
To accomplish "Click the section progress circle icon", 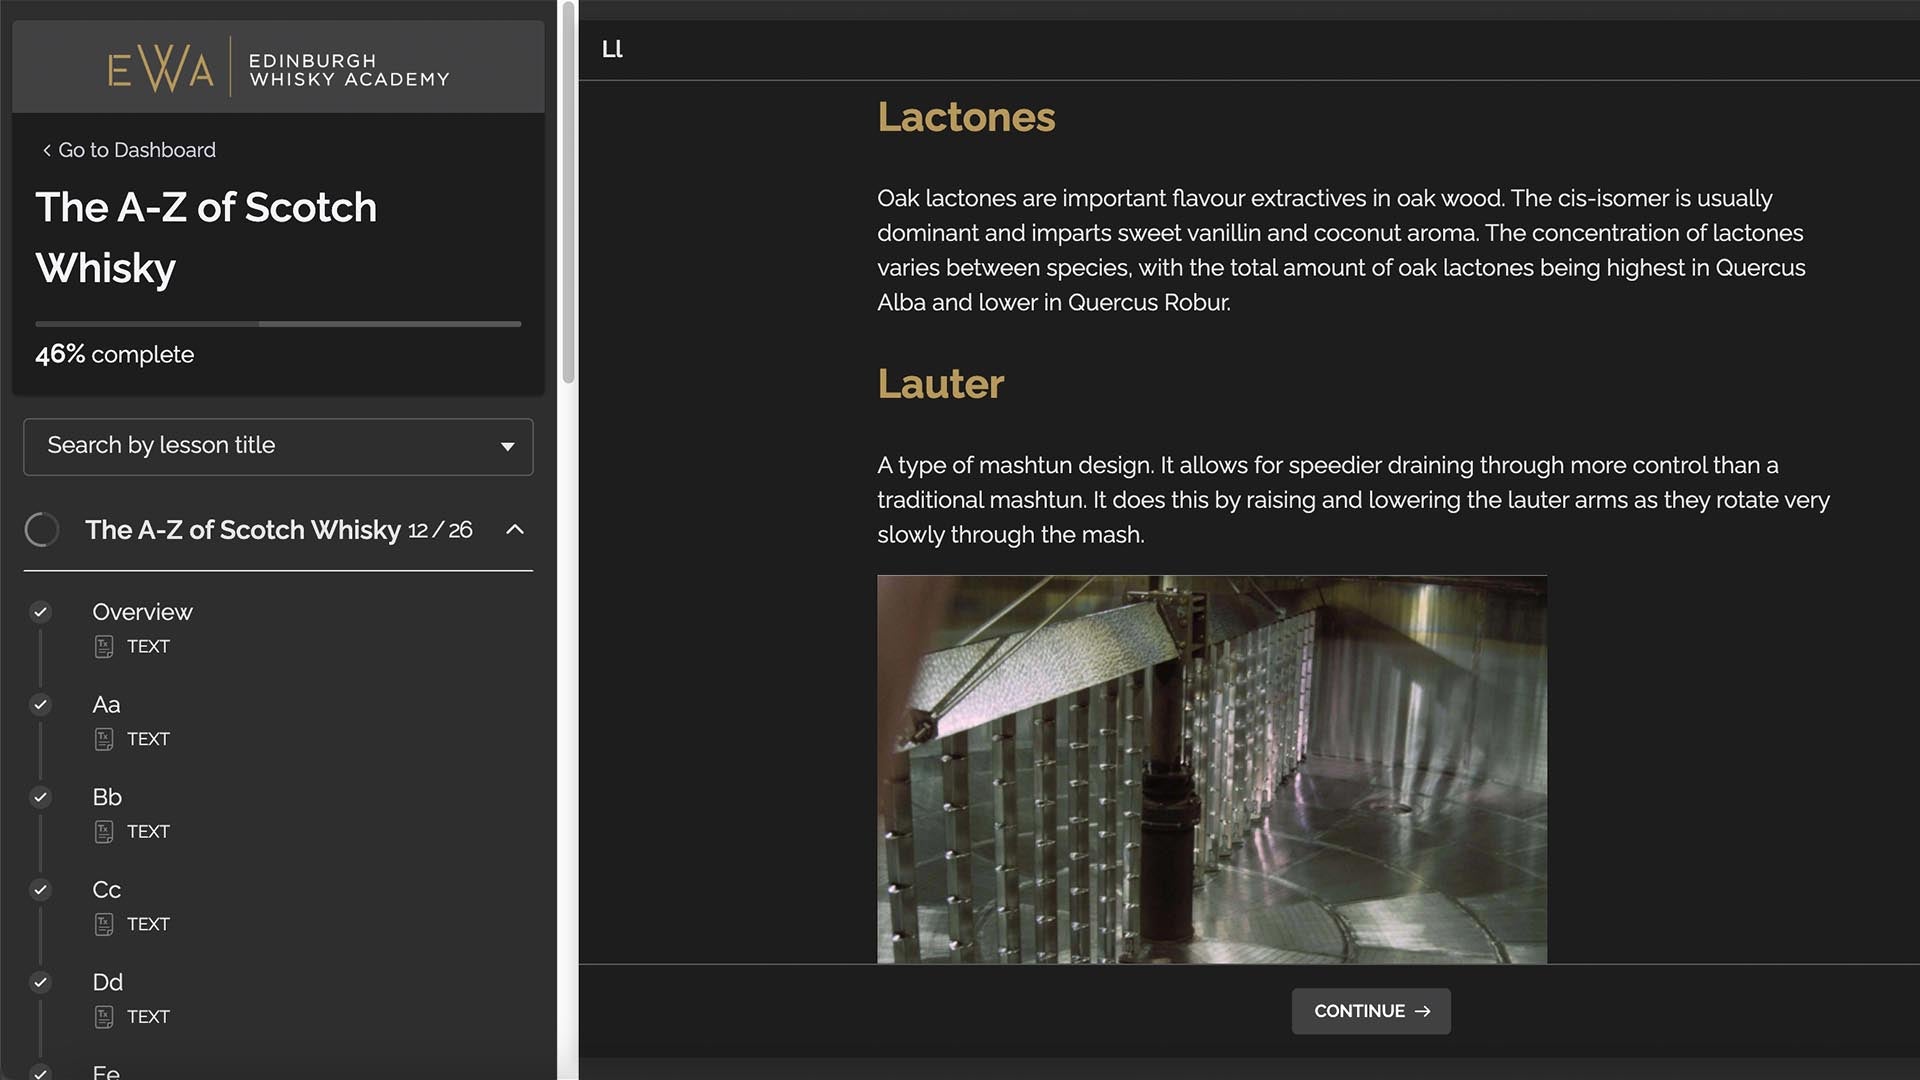I will pyautogui.click(x=42, y=529).
